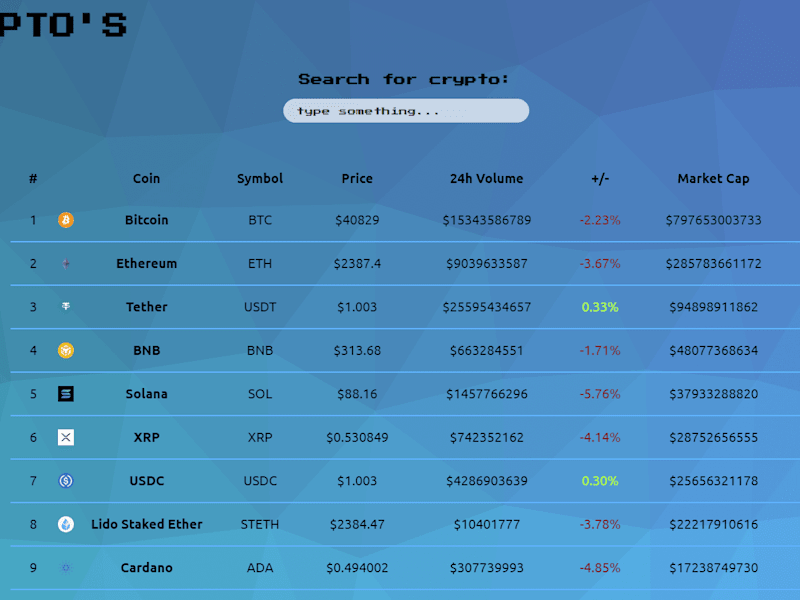Screen dimensions: 800x600
Task: Click Tether's 0.33% change value
Action: [x=600, y=307]
